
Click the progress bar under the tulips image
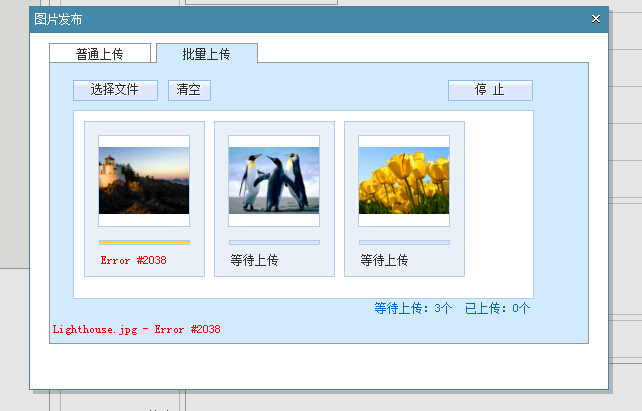(x=404, y=242)
